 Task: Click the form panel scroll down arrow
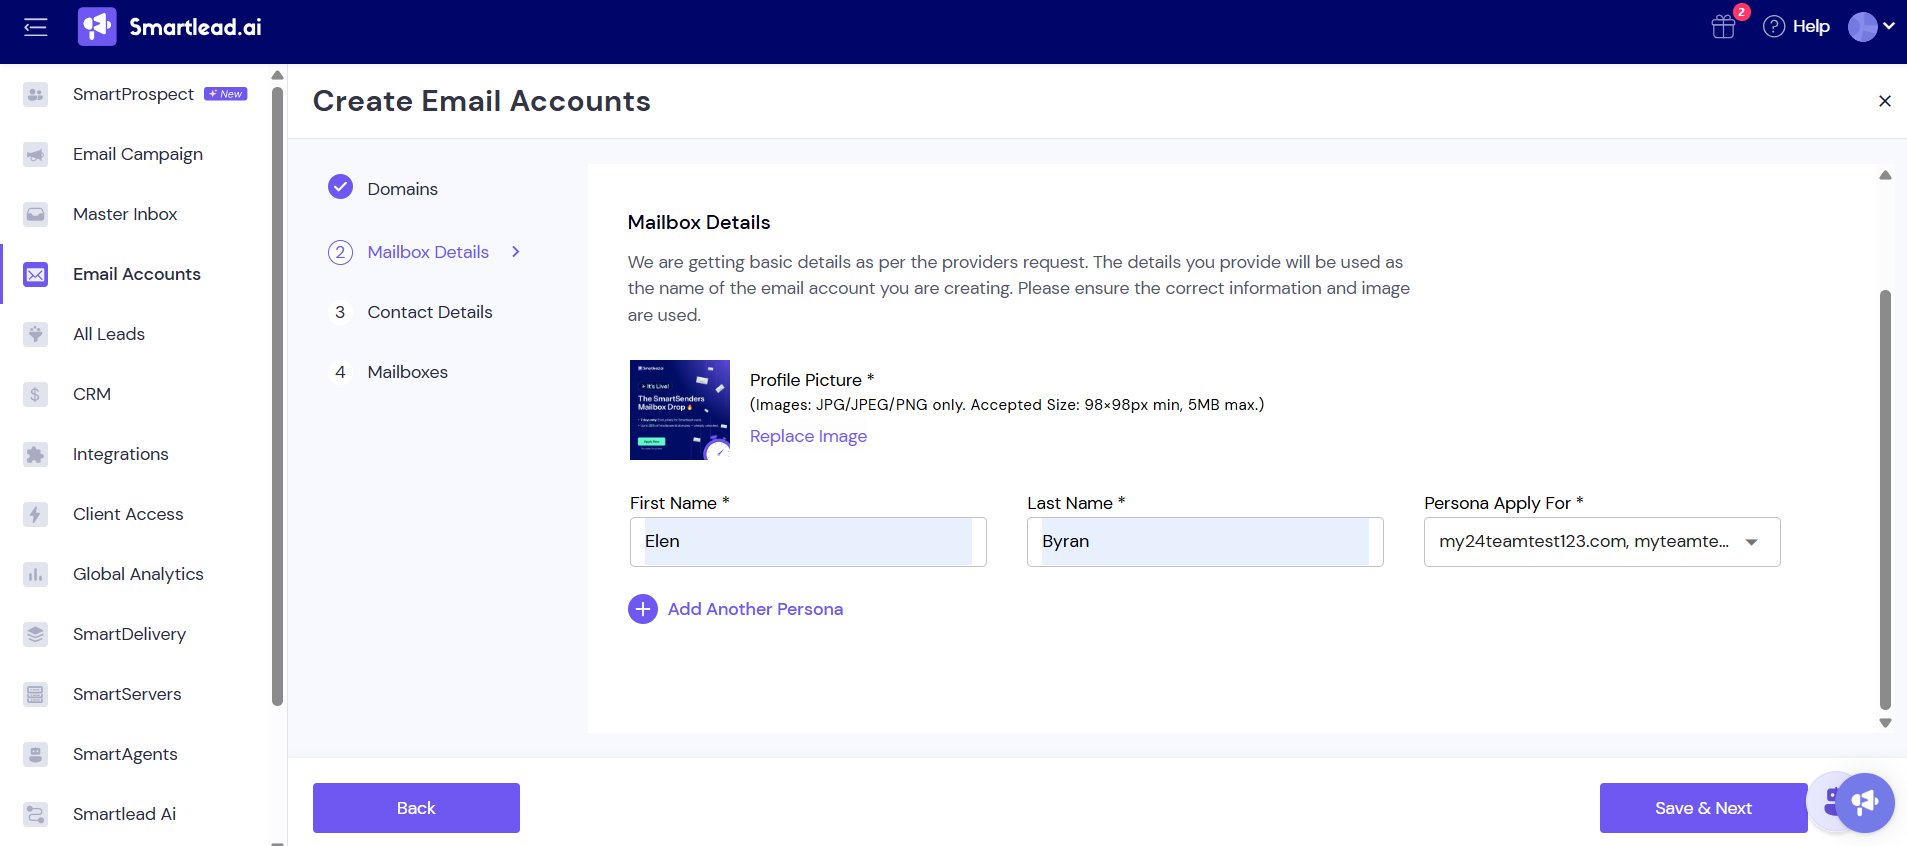tap(1885, 723)
